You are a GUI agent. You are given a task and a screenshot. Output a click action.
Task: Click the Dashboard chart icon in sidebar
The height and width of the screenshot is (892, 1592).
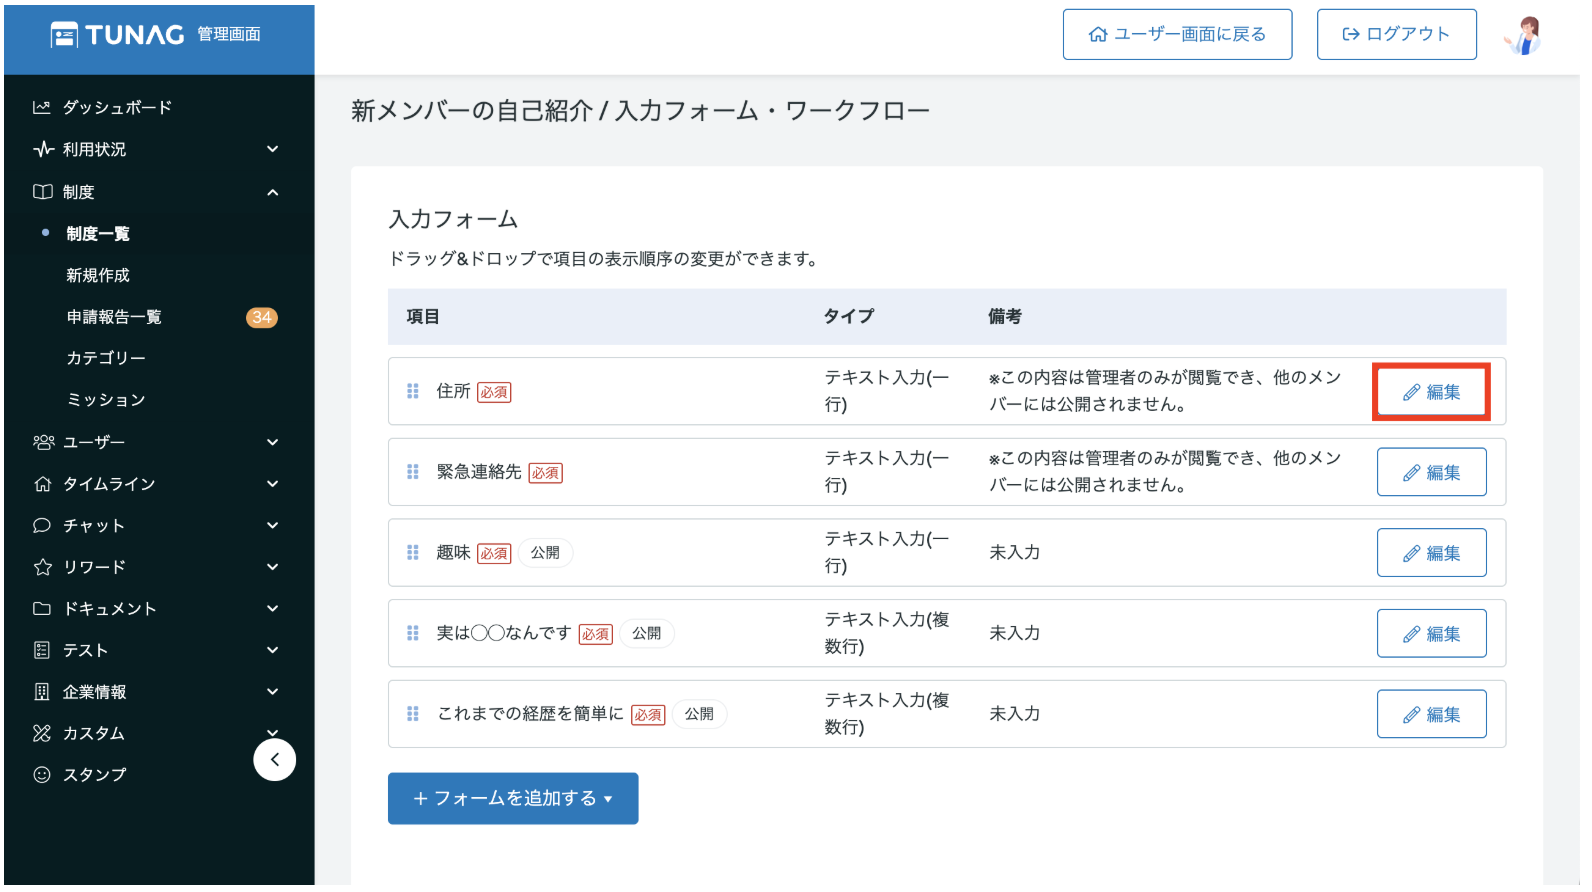(41, 107)
